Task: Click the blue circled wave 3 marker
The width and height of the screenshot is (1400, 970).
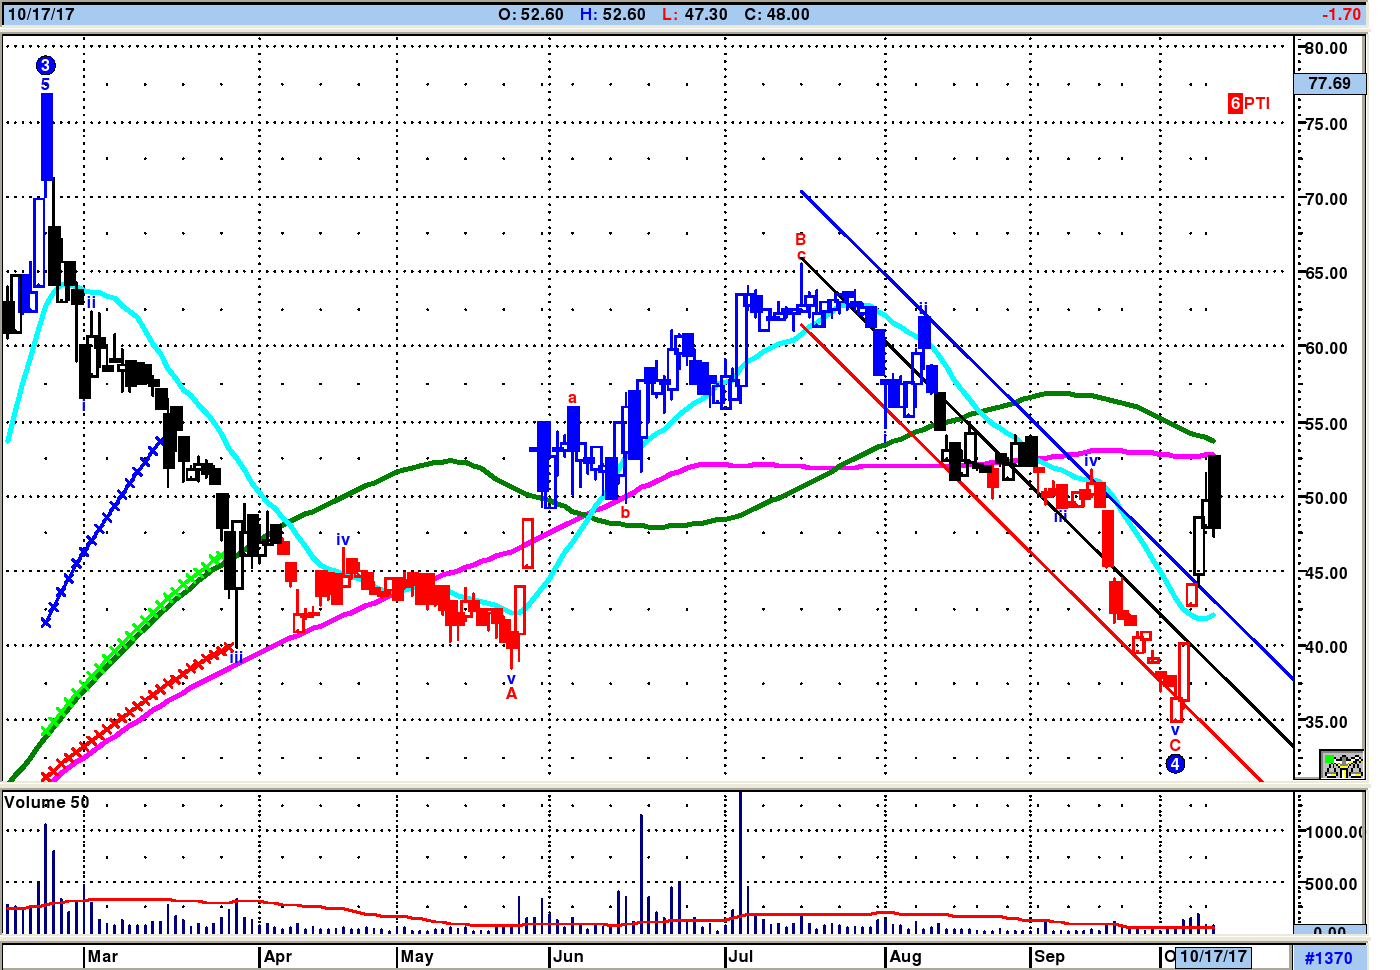Action: tap(45, 66)
